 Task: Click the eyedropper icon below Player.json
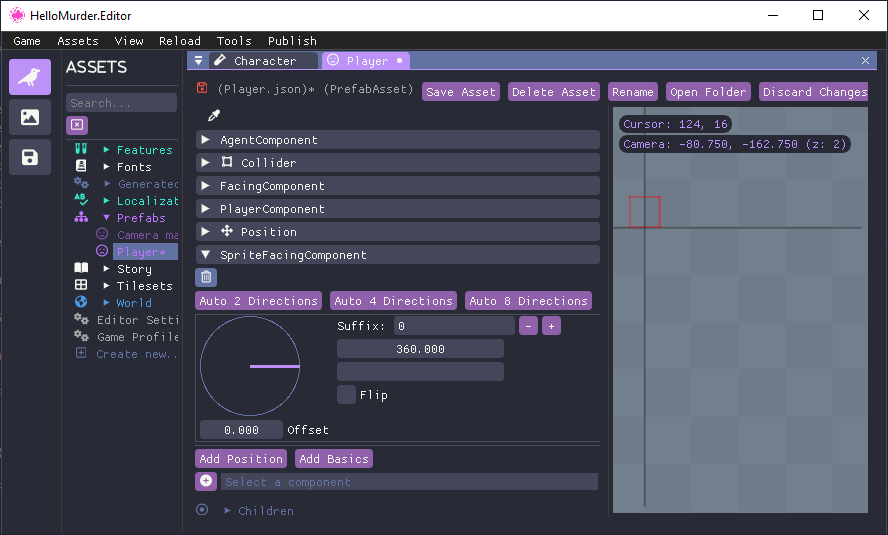coord(213,116)
